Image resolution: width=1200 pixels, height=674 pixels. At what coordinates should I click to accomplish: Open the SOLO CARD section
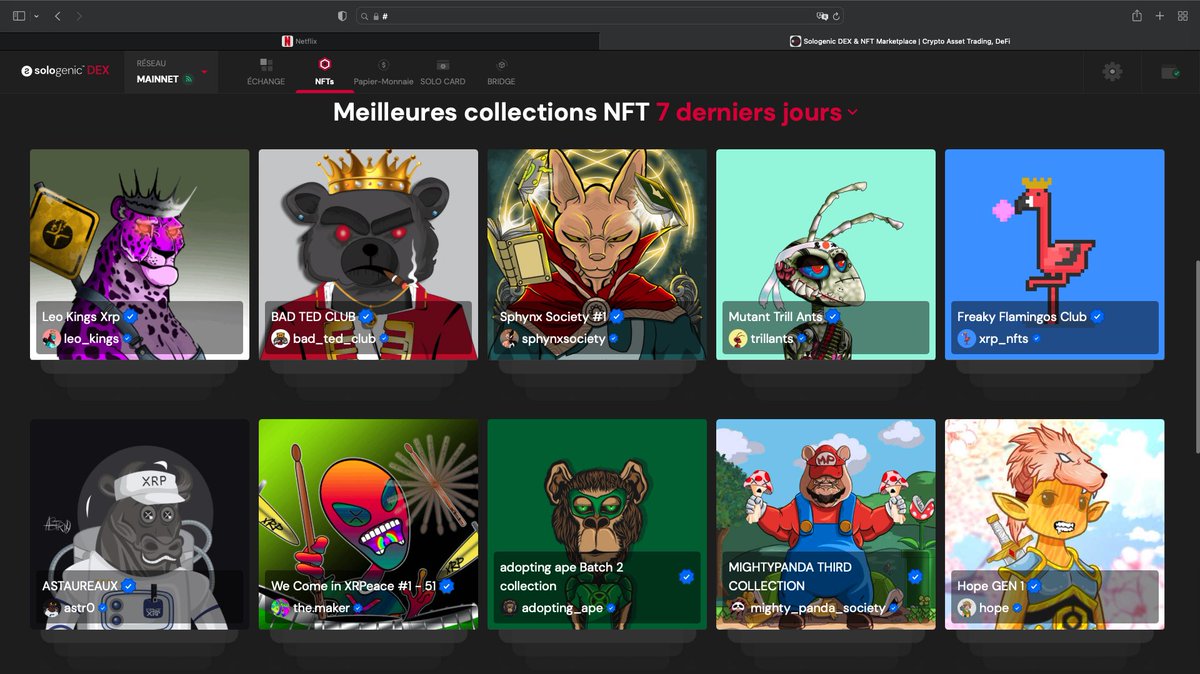click(442, 72)
